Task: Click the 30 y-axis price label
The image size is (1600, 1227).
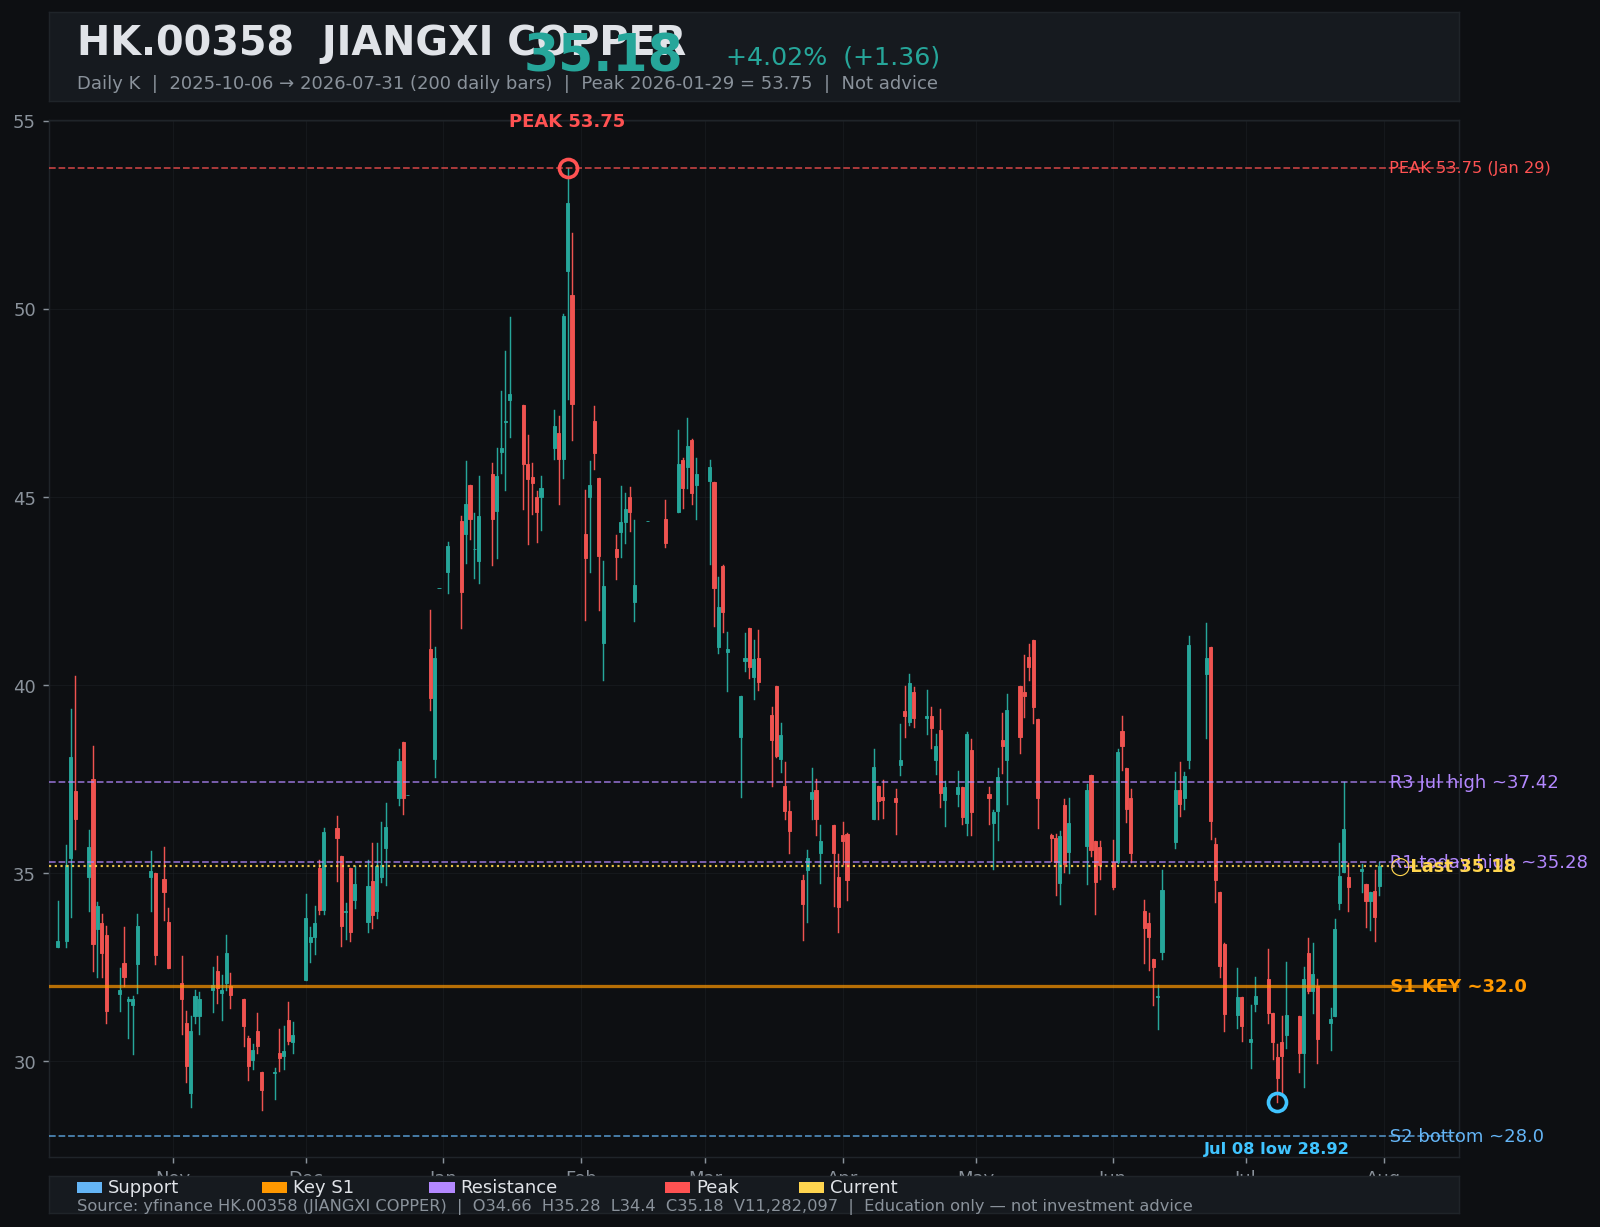Action: [x=24, y=1062]
